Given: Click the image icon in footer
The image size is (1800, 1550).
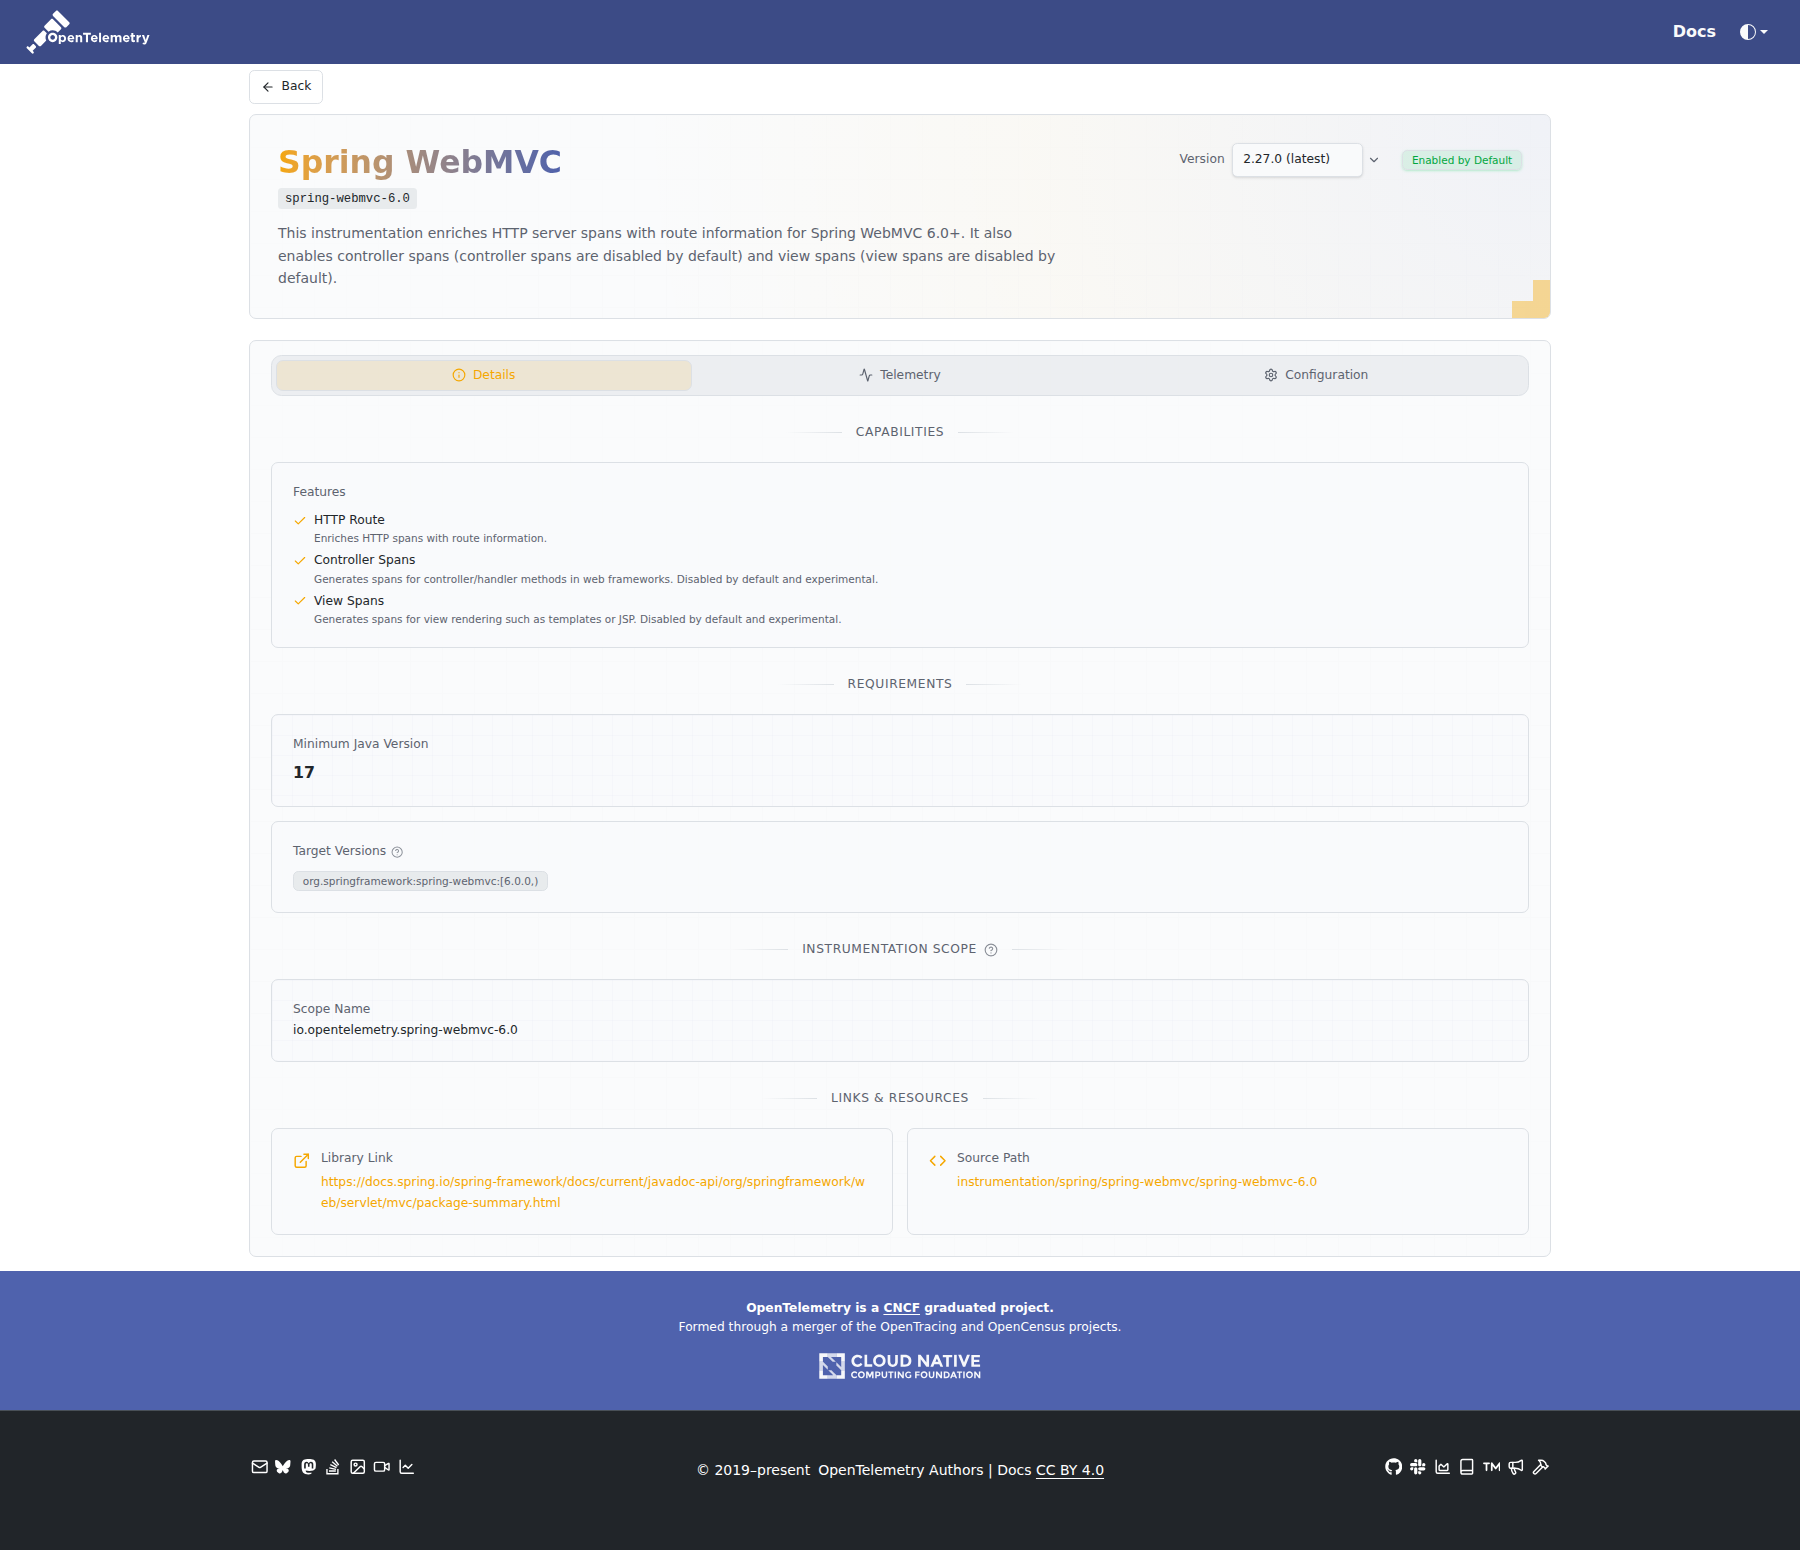Looking at the screenshot, I should coord(357,1467).
